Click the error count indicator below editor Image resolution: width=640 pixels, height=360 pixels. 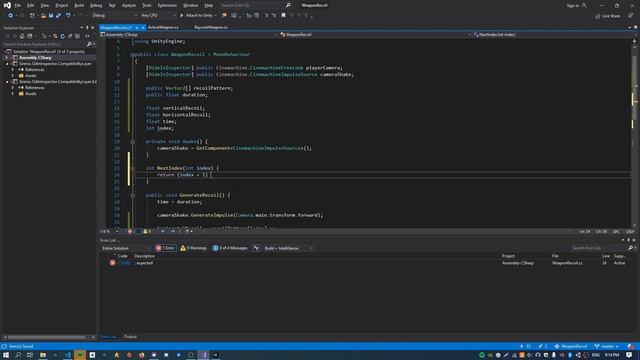click(132, 231)
